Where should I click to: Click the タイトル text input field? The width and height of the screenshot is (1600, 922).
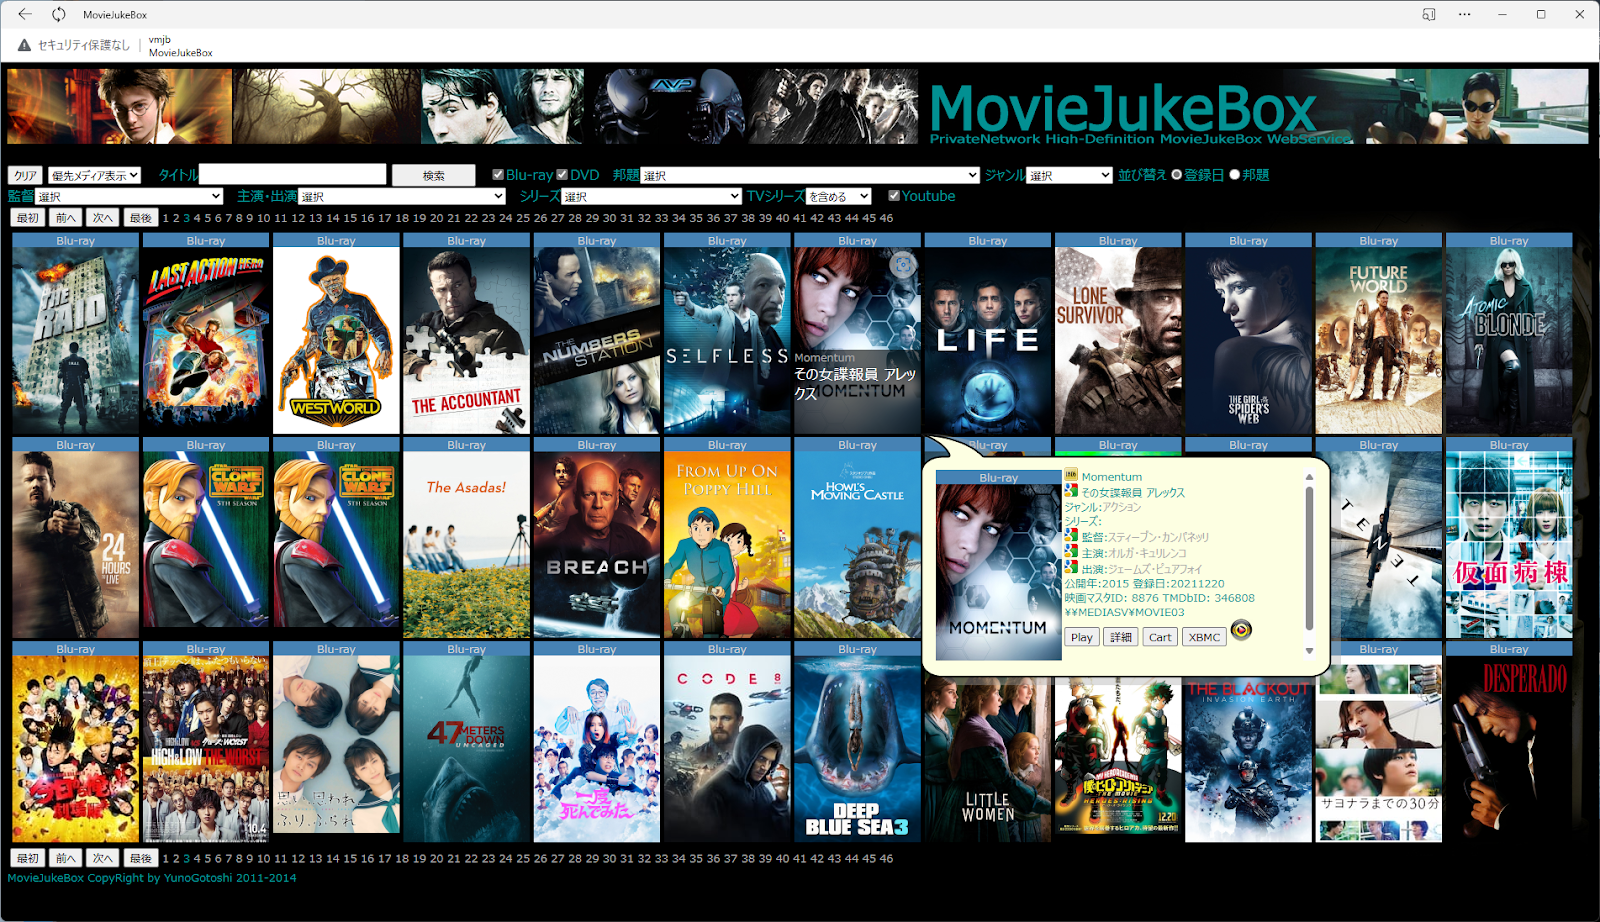[x=292, y=175]
